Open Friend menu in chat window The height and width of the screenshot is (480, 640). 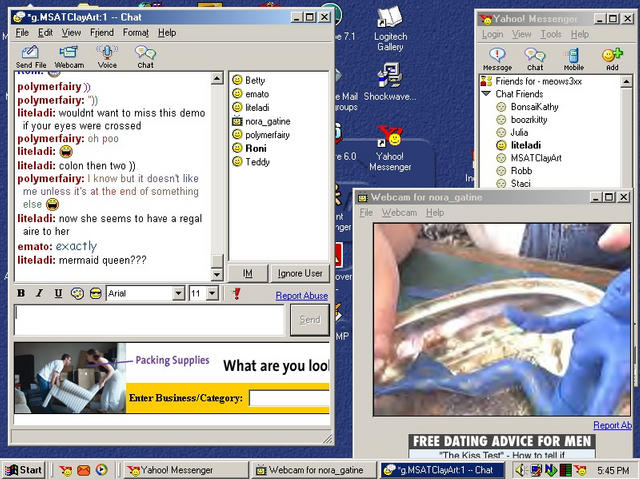[102, 33]
